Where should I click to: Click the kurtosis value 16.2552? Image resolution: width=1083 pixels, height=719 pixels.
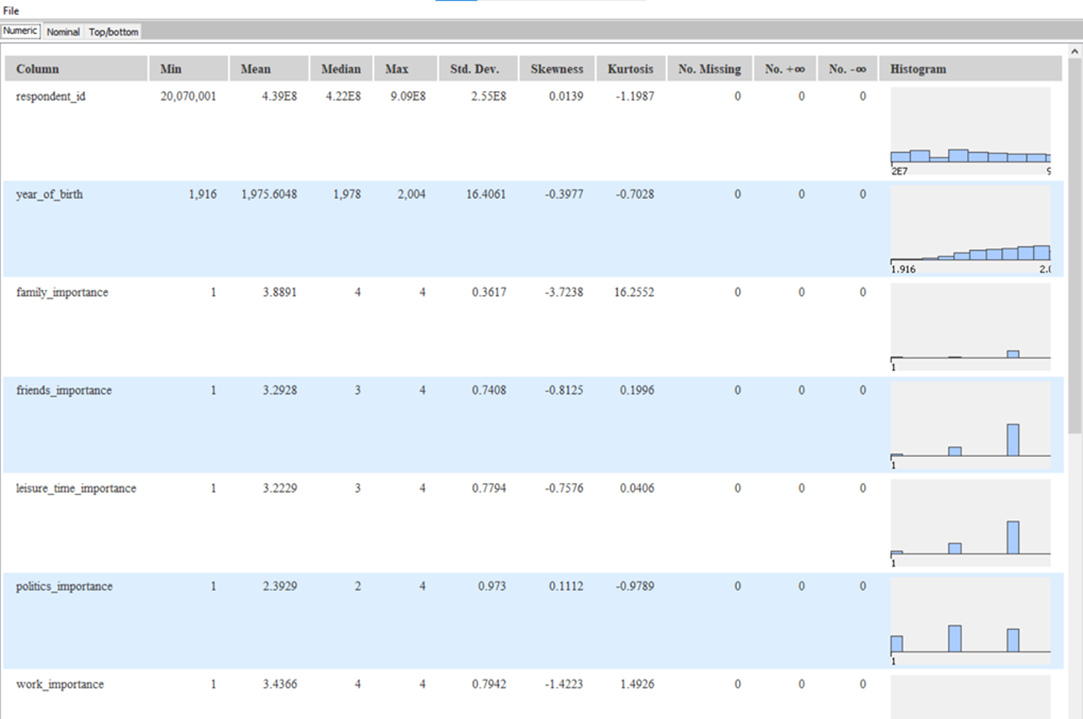(634, 292)
